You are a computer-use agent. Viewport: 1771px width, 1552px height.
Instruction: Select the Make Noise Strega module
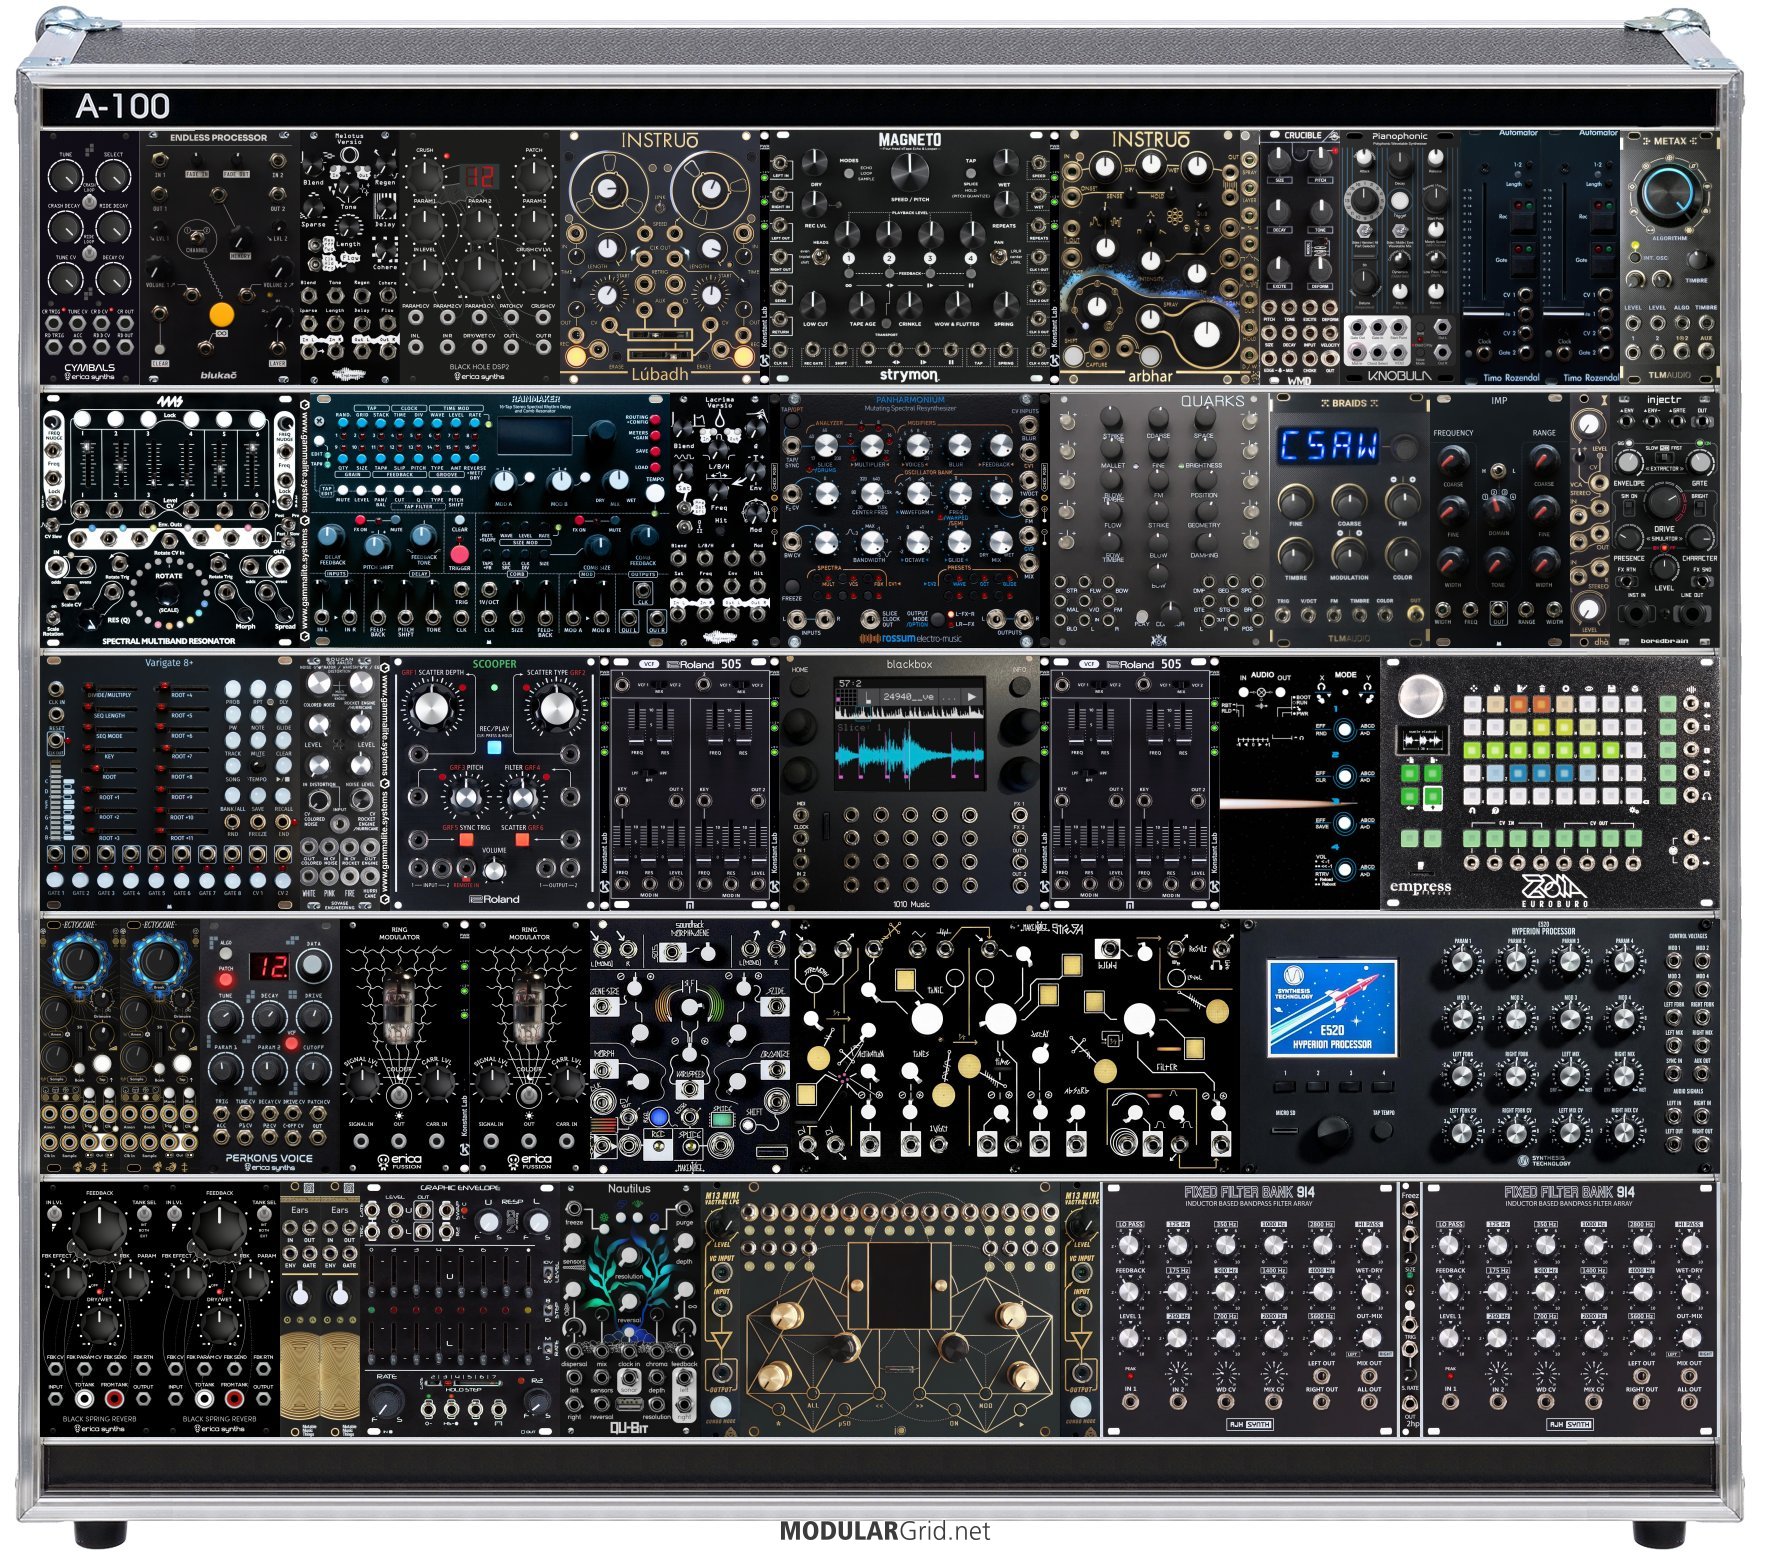1015,1047
